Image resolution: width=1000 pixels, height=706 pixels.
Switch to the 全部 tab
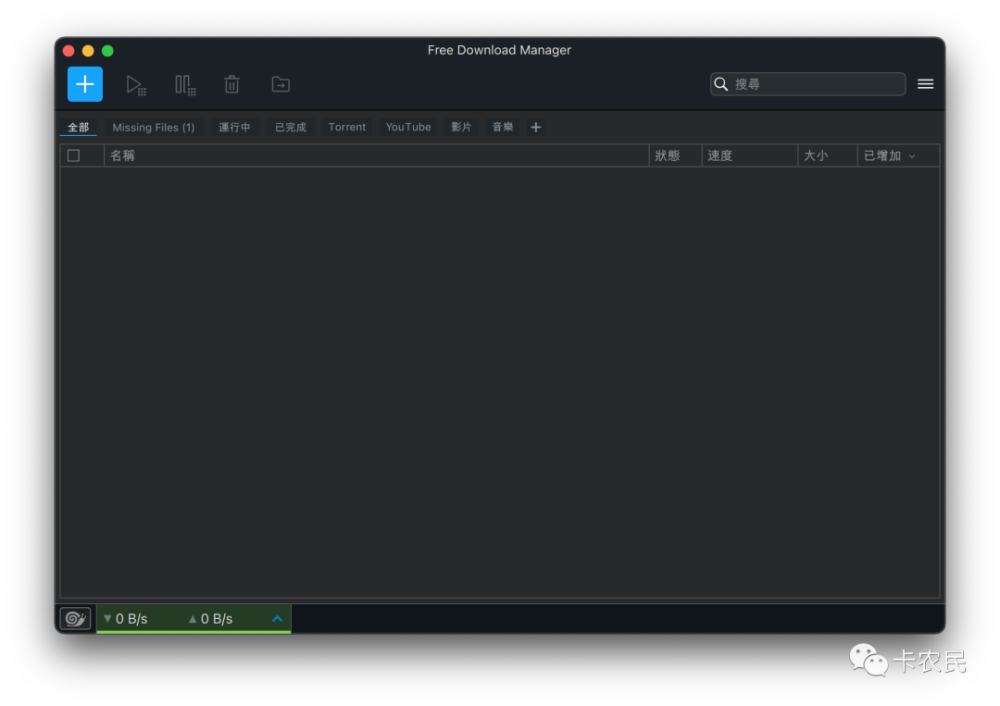coord(78,128)
